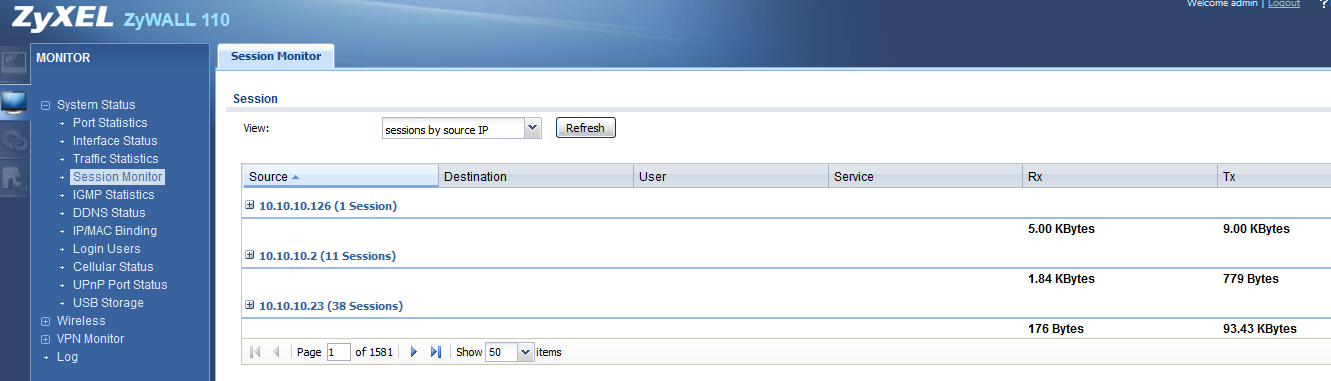1331x381 pixels.
Task: Expand the Wireless tree node
Action: (x=45, y=321)
